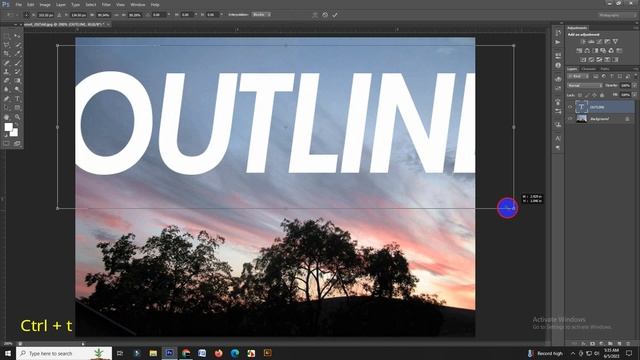Image resolution: width=640 pixels, height=360 pixels.
Task: Select the Horizontal Type tool
Action: pos(18,99)
